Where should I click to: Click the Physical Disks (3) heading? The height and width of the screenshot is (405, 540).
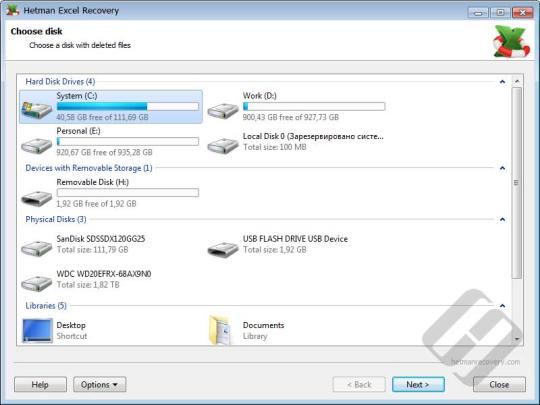tap(56, 219)
